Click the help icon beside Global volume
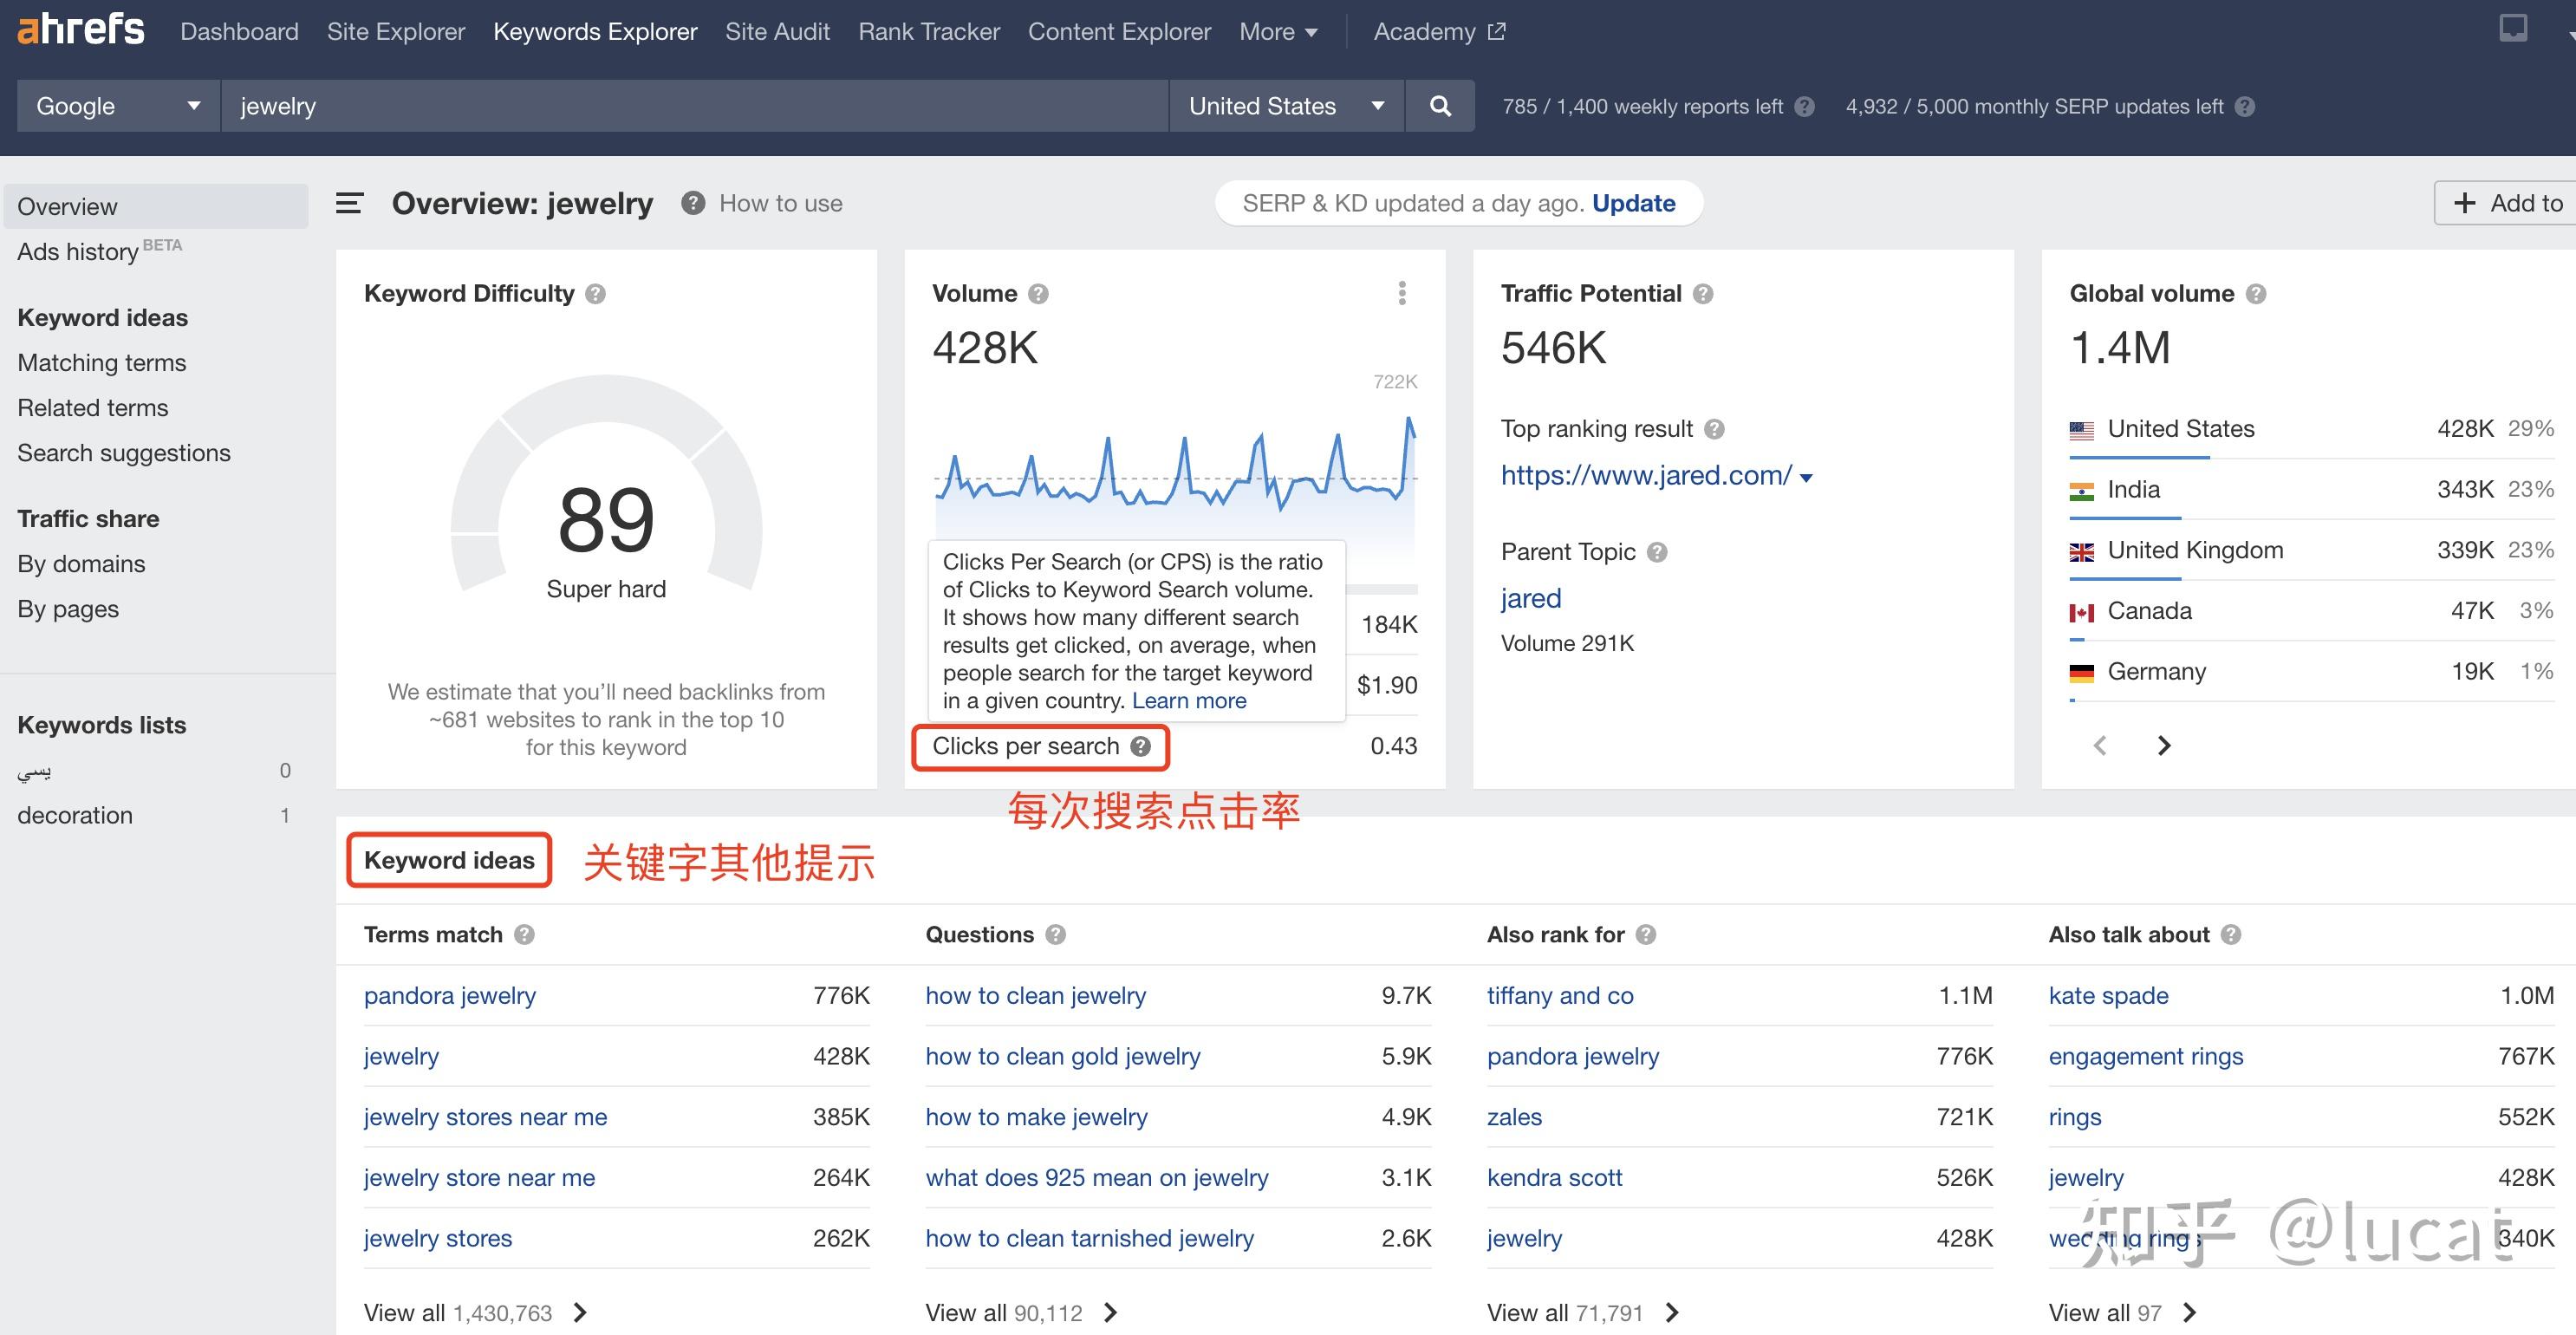 (x=2257, y=293)
